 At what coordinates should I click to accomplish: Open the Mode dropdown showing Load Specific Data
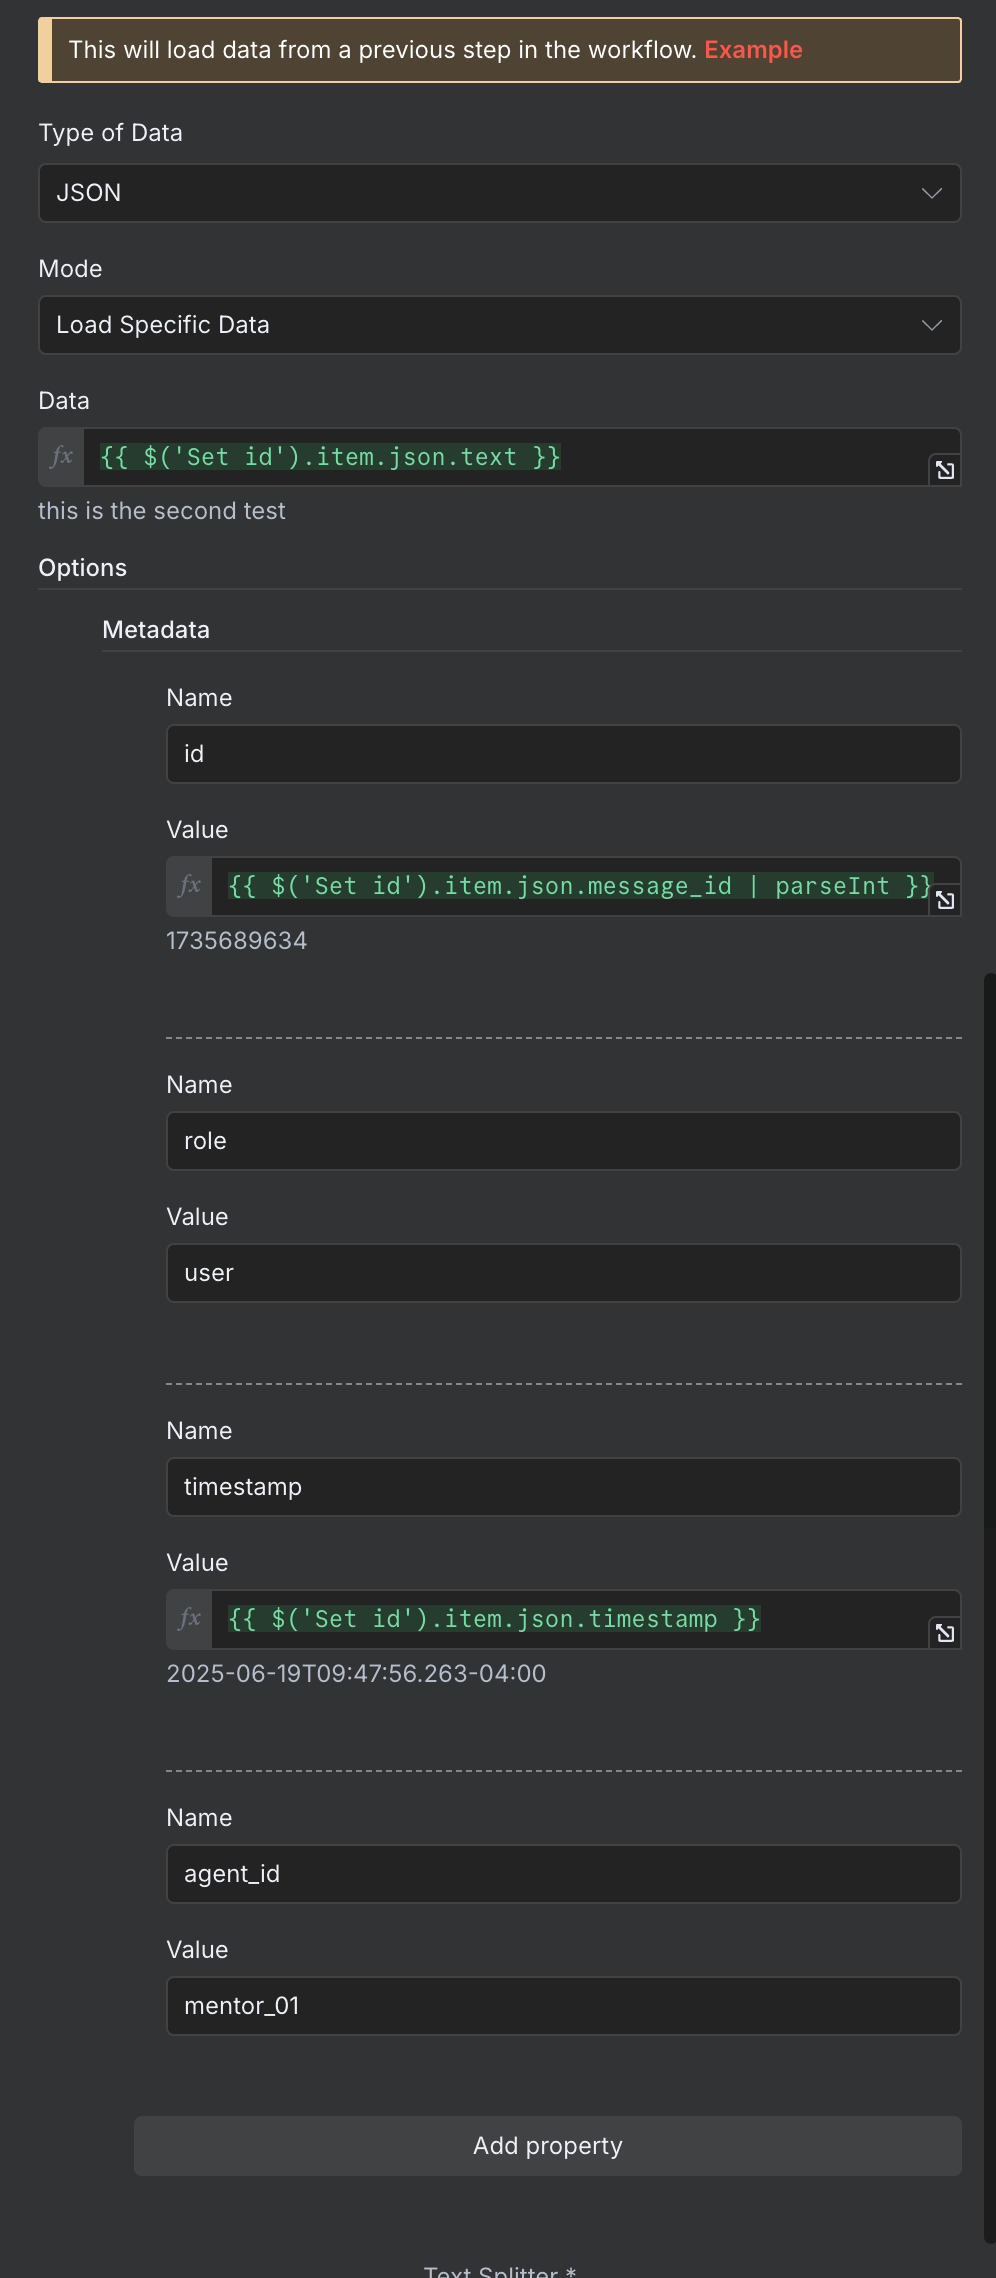[500, 325]
